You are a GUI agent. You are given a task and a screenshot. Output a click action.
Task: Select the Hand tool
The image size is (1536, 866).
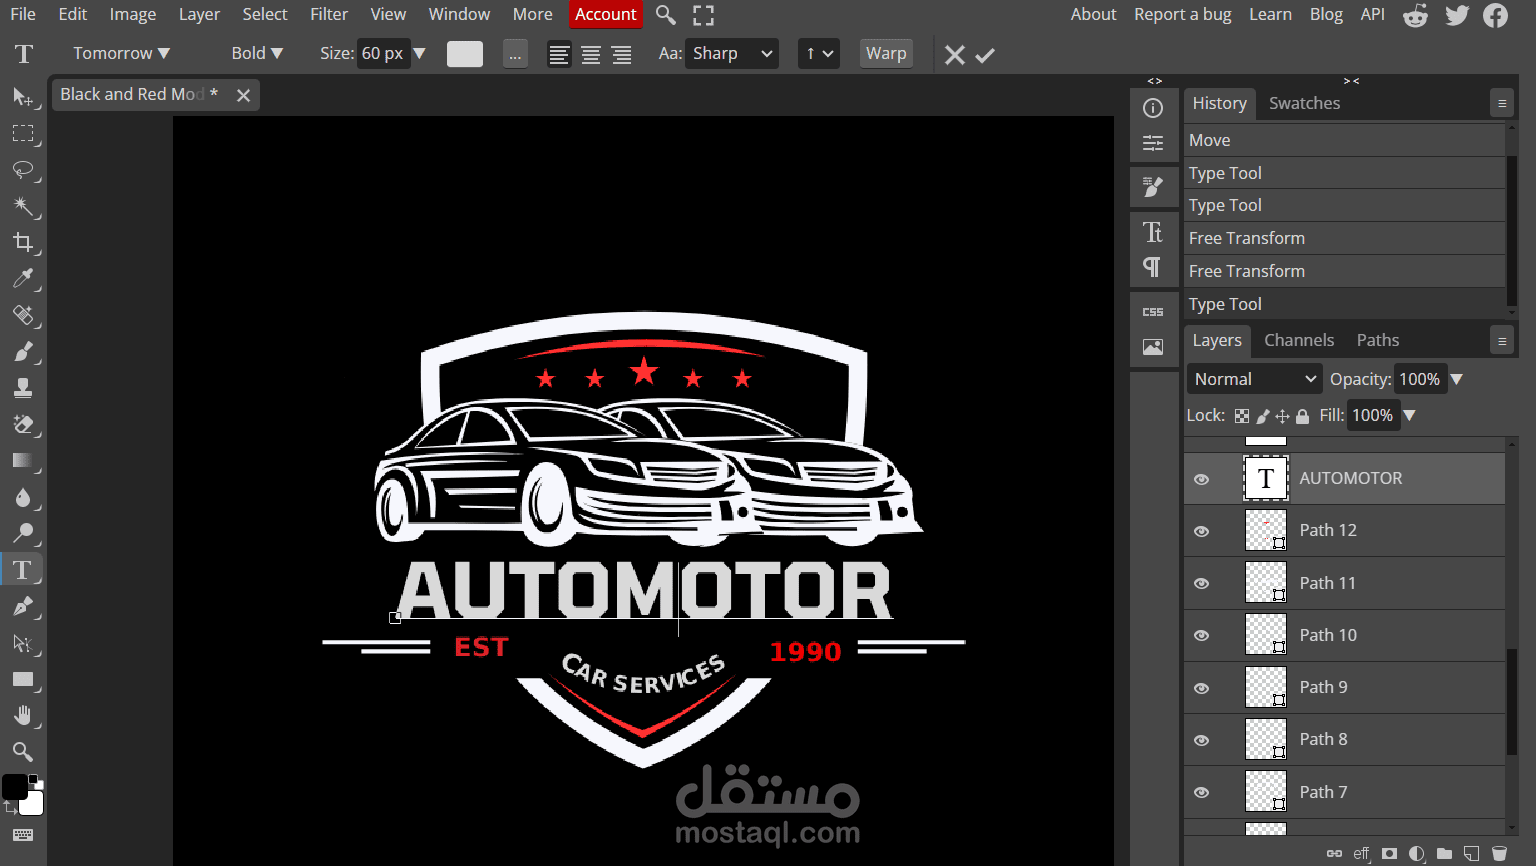(23, 715)
